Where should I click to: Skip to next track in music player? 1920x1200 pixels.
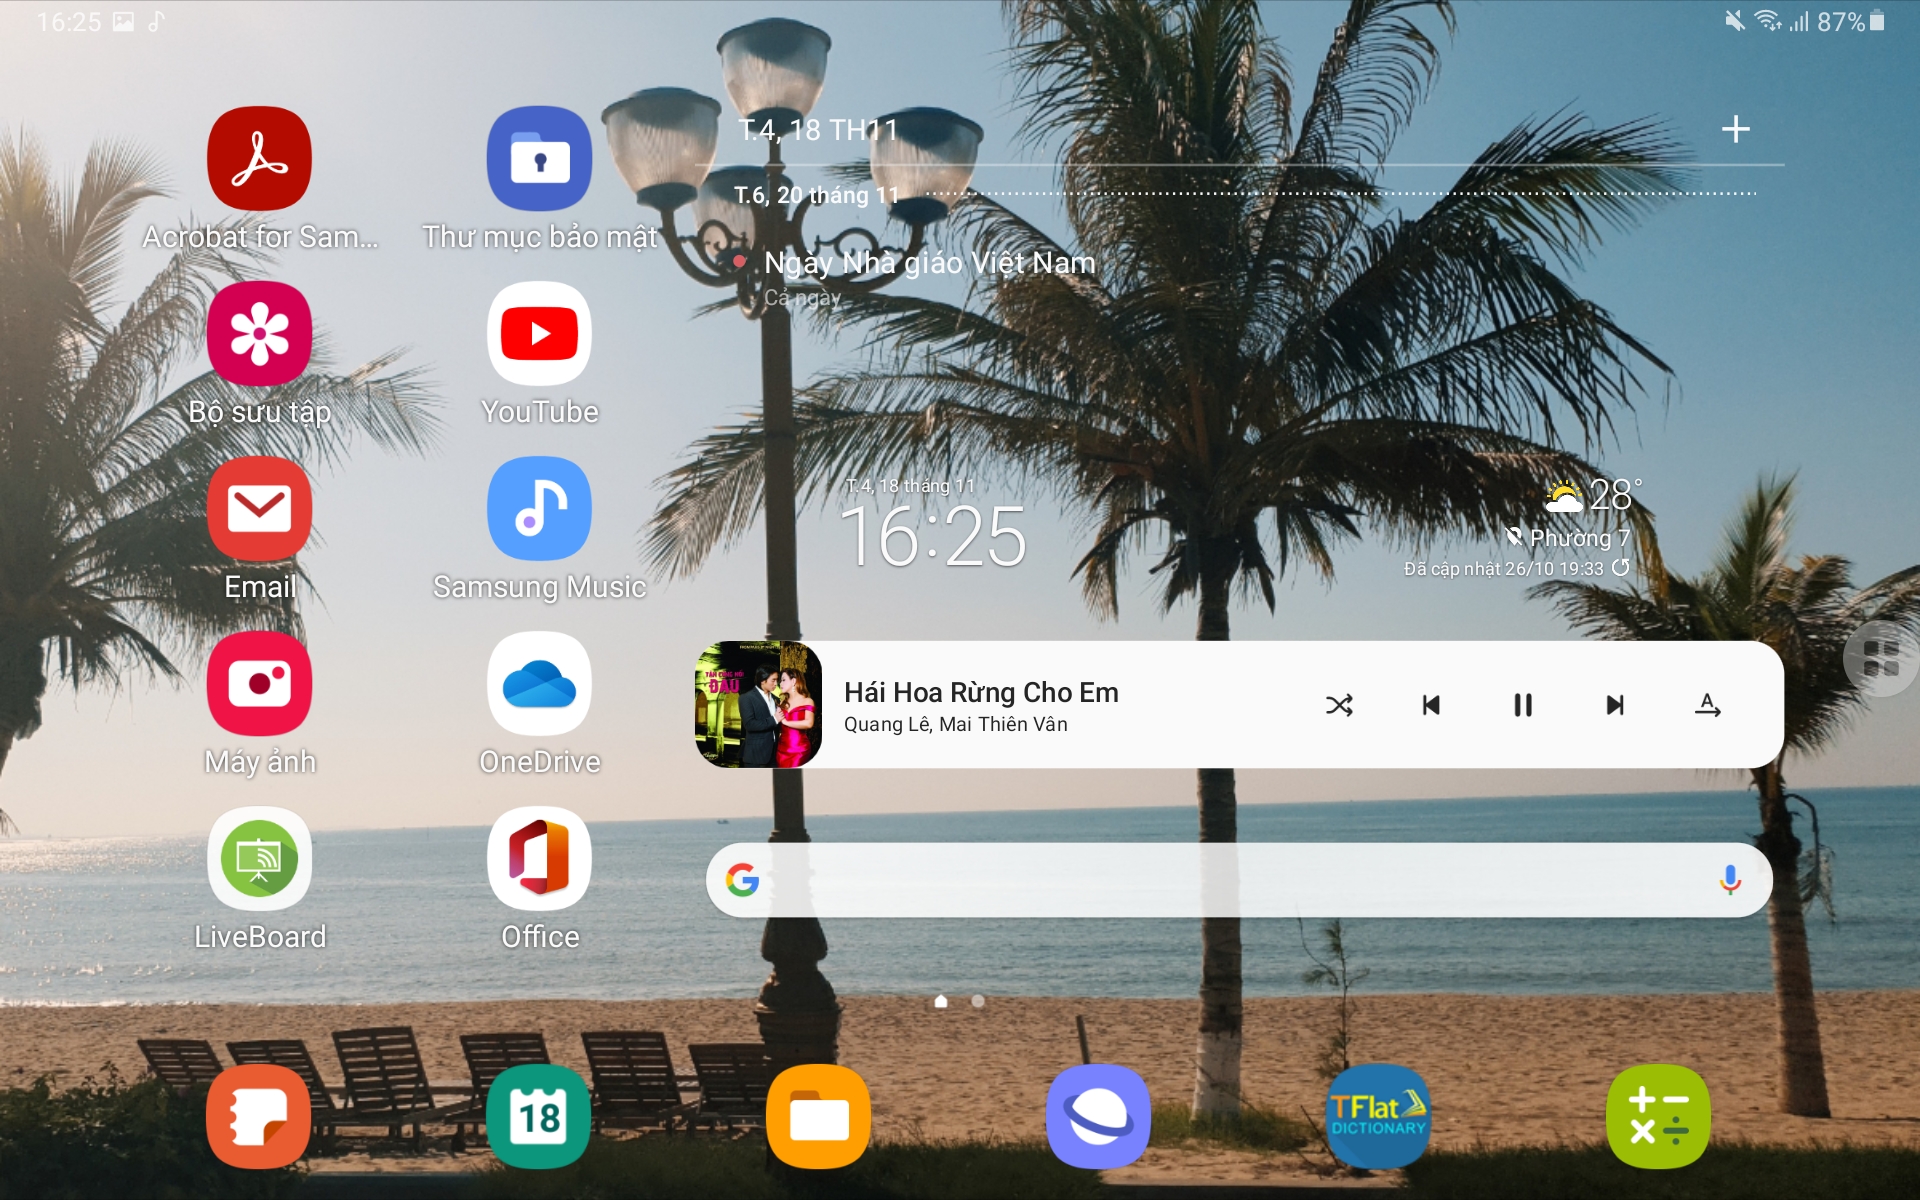point(1612,704)
